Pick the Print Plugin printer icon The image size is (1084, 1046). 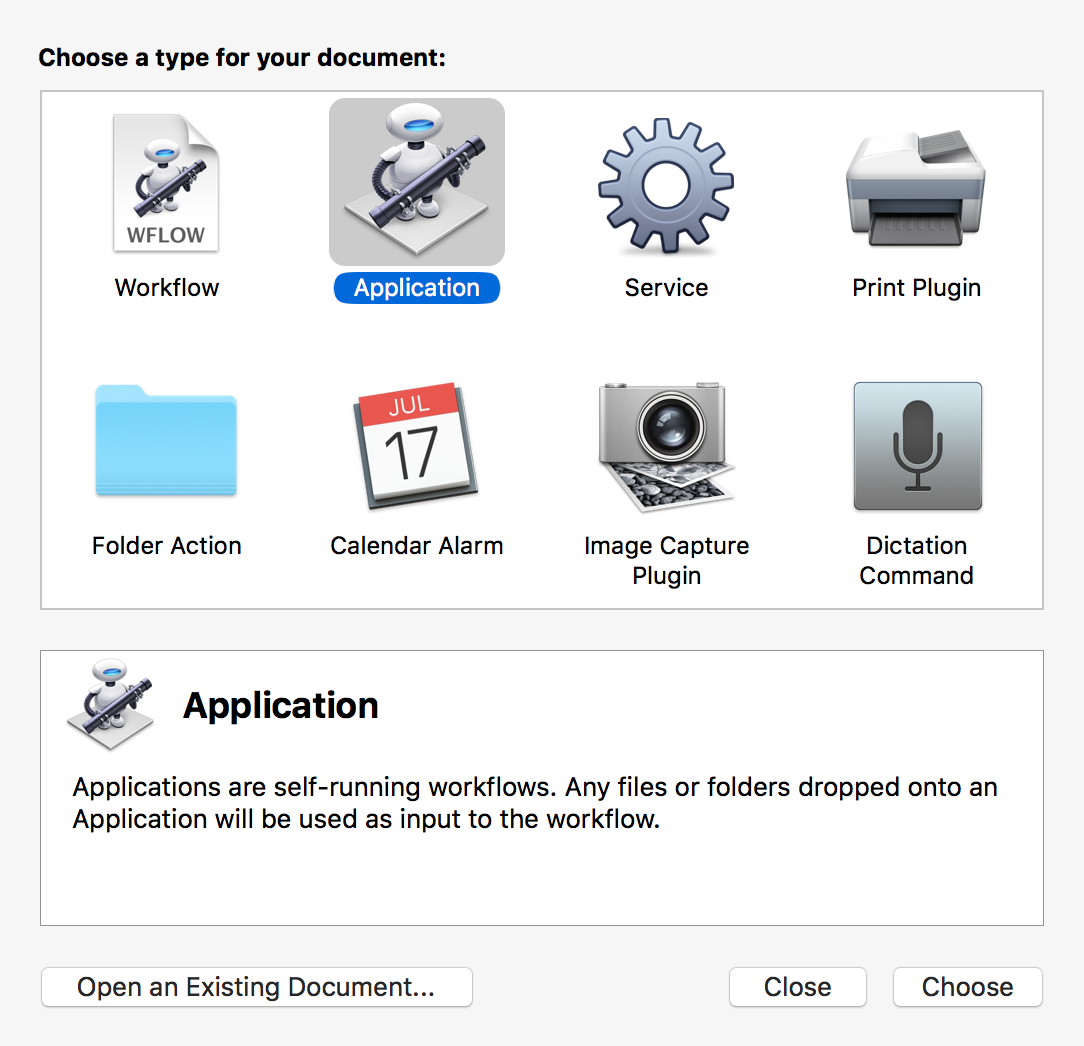(916, 187)
